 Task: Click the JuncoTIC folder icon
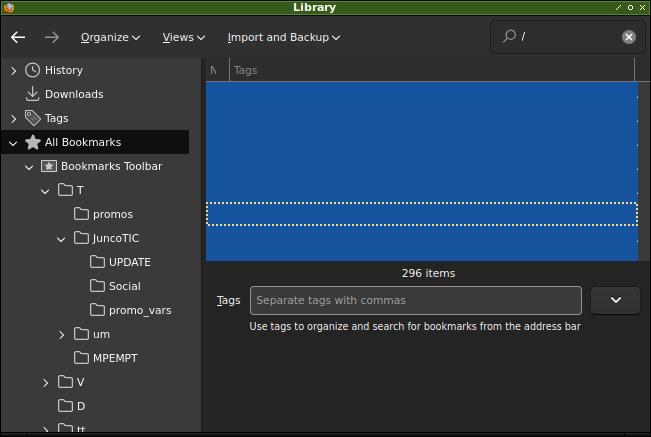(x=81, y=238)
